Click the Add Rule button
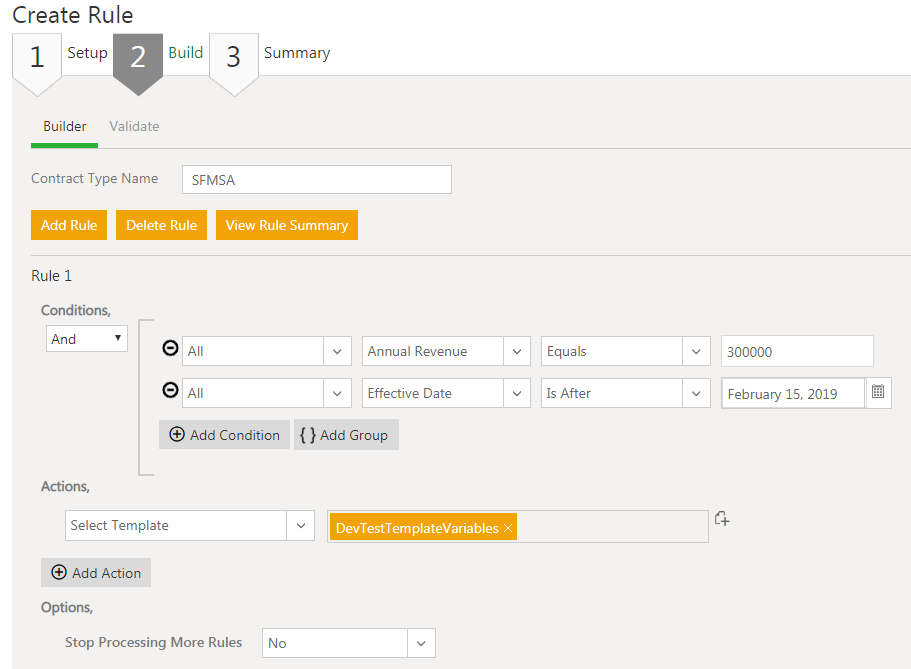911x669 pixels. click(69, 225)
